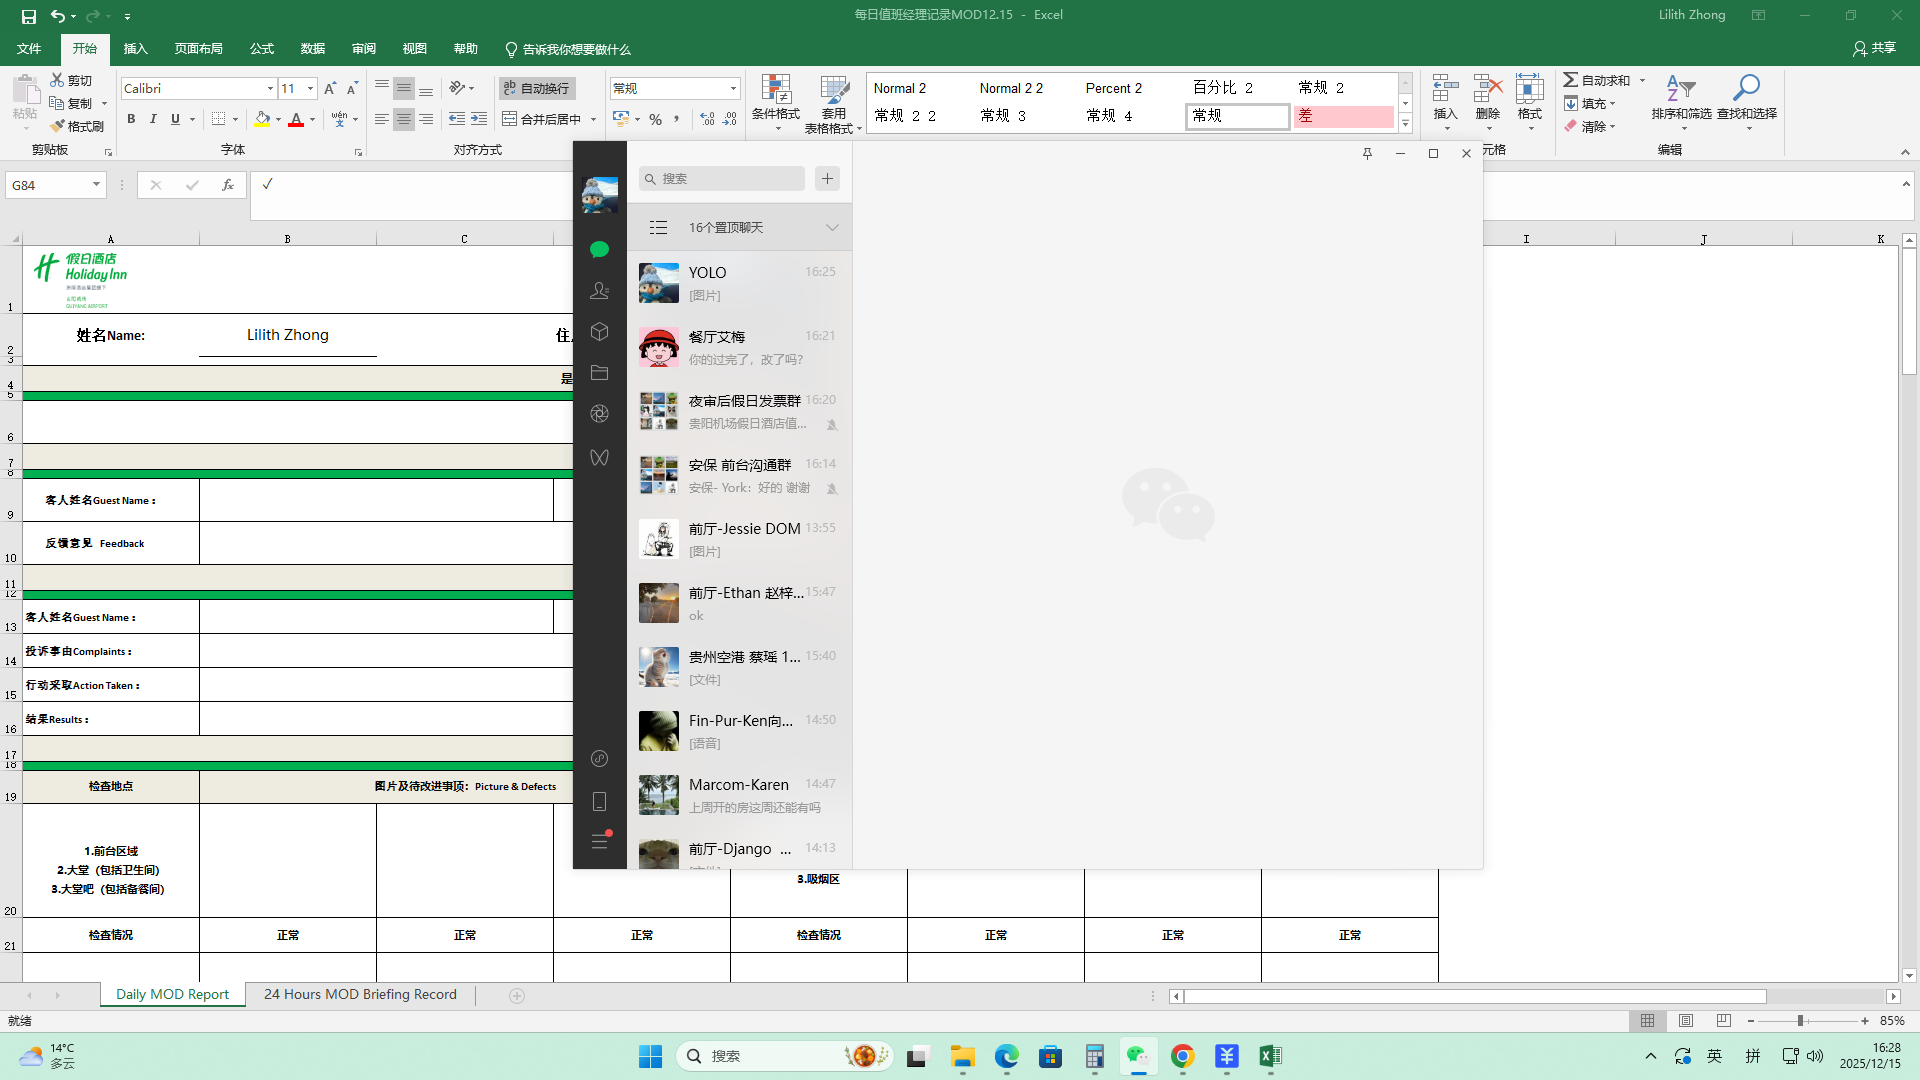This screenshot has width=1920, height=1080.
Task: Open the Calibri font name dropdown
Action: pos(270,88)
